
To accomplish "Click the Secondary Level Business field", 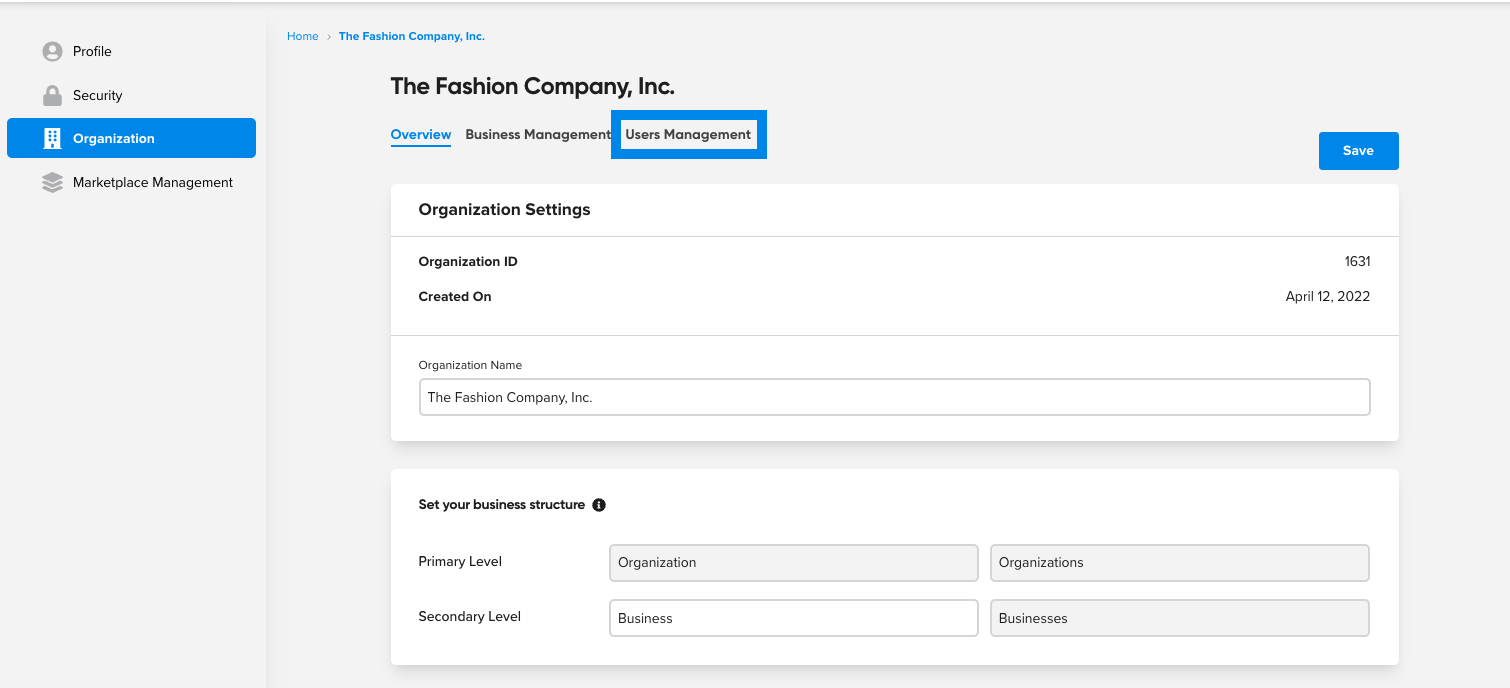I will click(x=793, y=618).
